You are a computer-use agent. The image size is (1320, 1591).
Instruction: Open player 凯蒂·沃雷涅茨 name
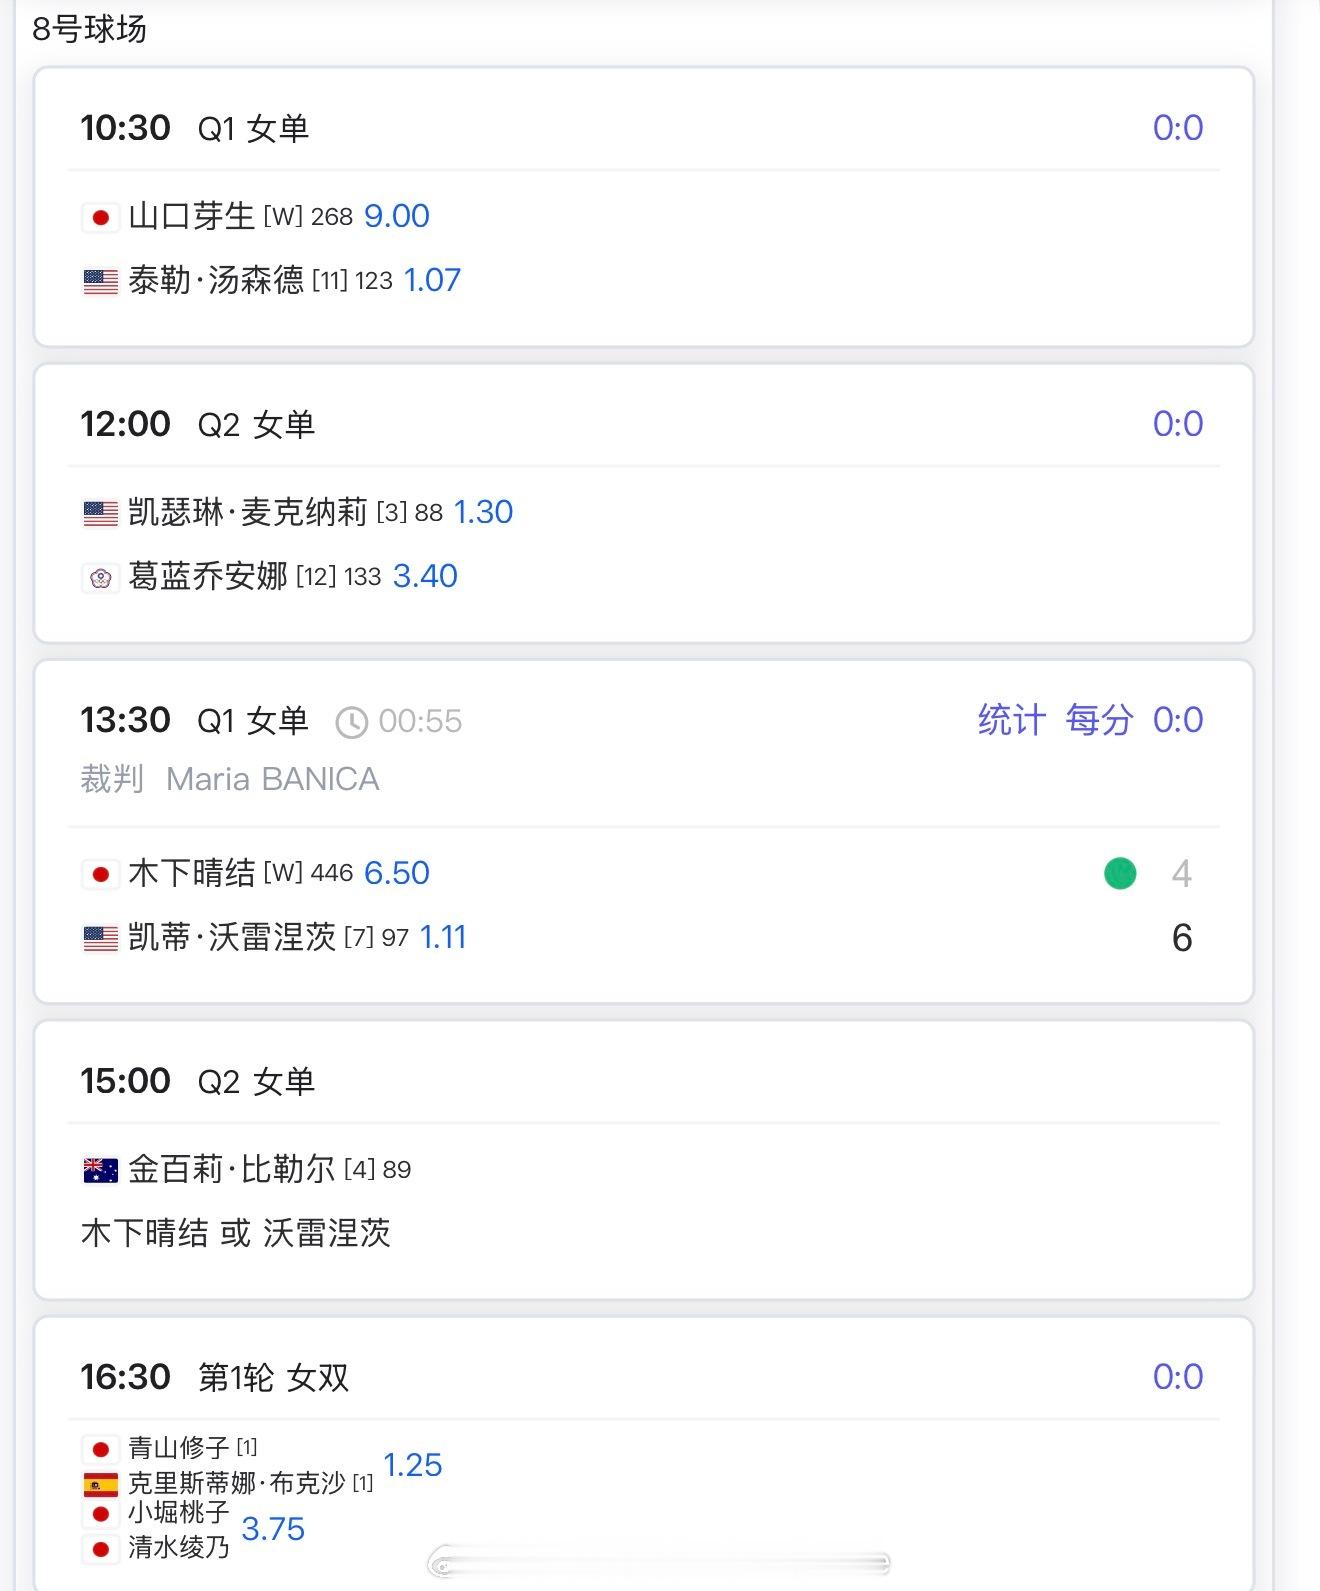point(232,937)
